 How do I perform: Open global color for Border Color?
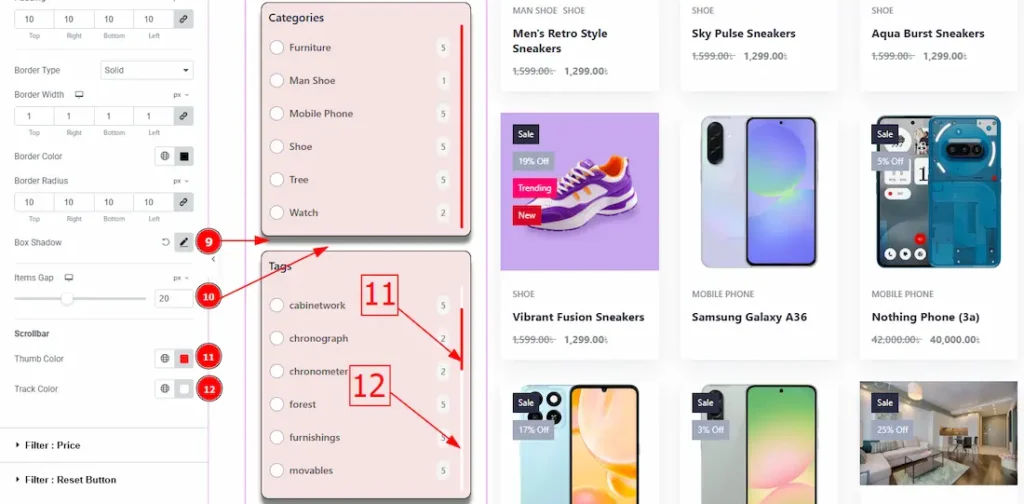(x=165, y=156)
